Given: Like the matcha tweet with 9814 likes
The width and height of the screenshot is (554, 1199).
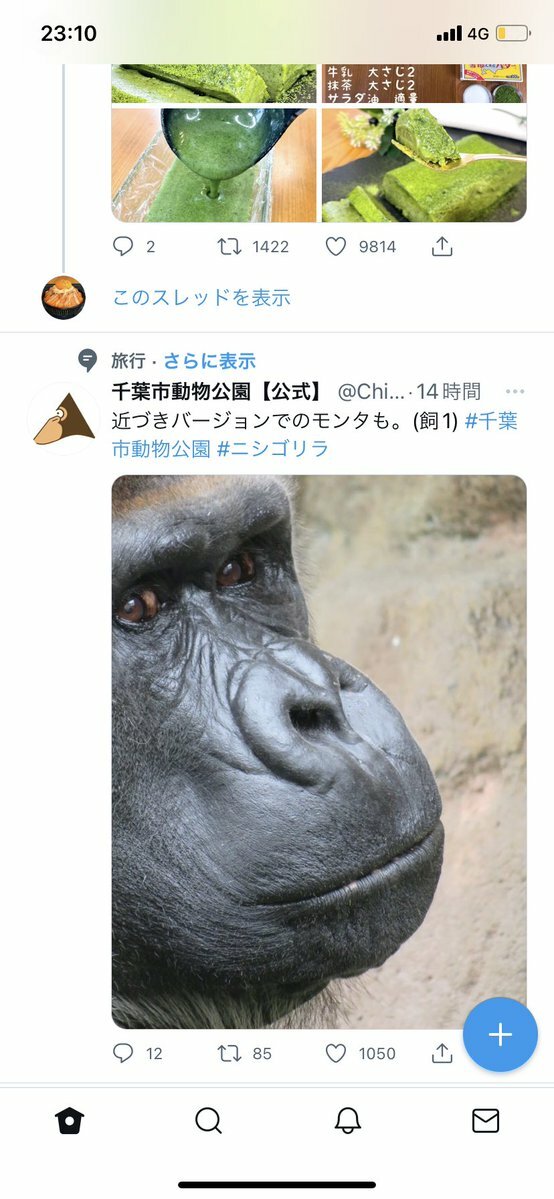Looking at the screenshot, I should (x=336, y=246).
